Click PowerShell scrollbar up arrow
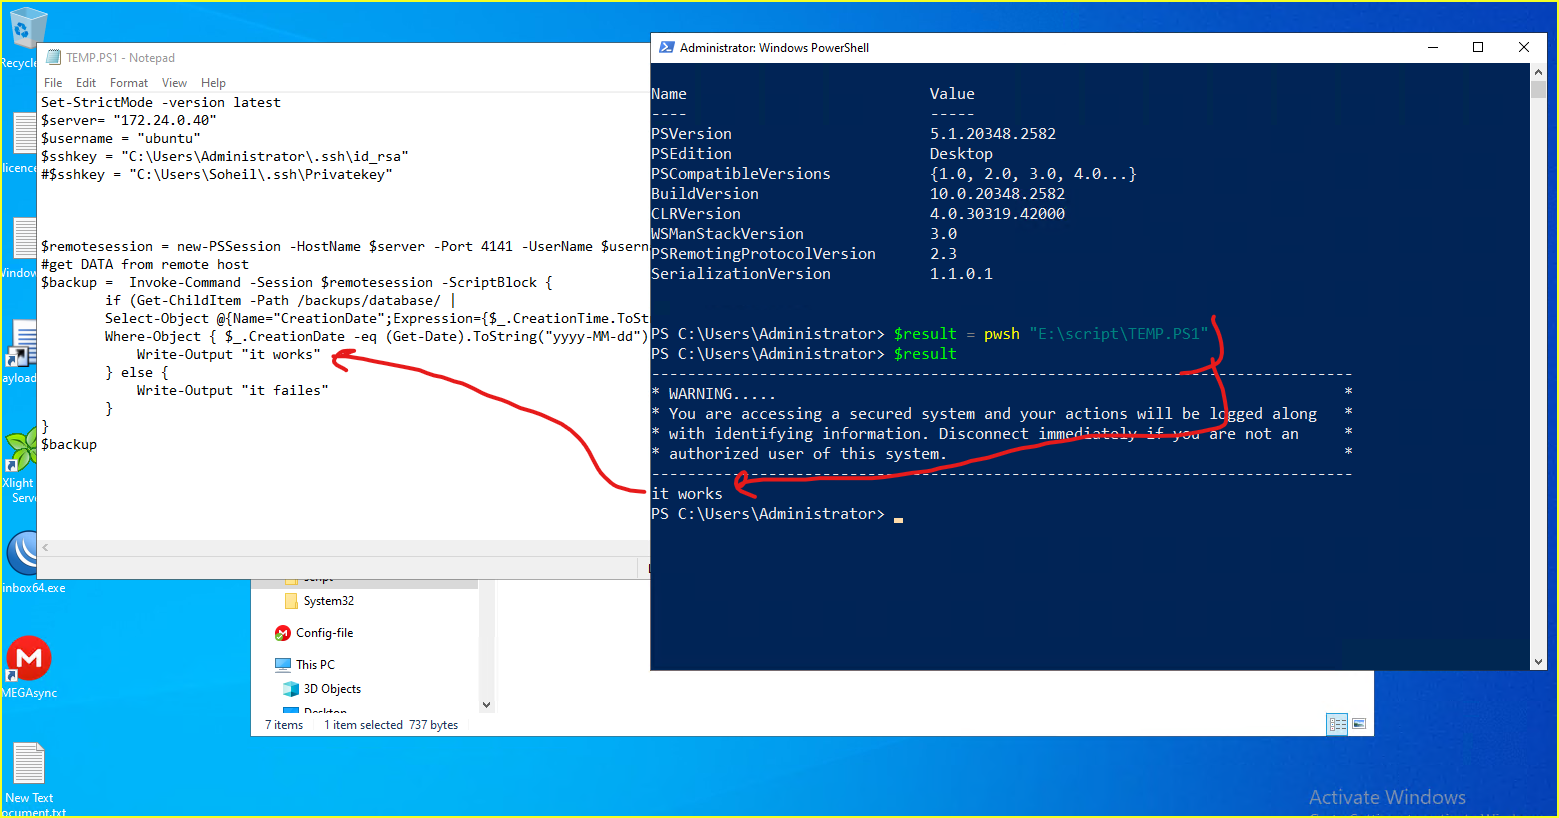The image size is (1559, 818). (1538, 72)
